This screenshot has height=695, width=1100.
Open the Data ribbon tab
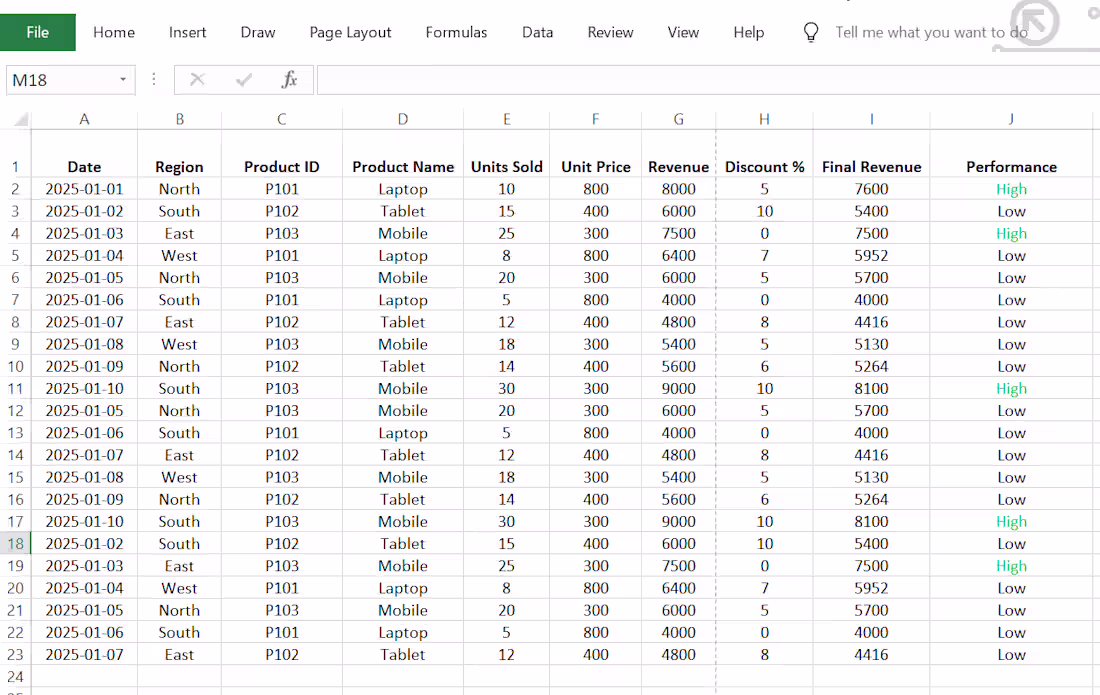(x=537, y=32)
